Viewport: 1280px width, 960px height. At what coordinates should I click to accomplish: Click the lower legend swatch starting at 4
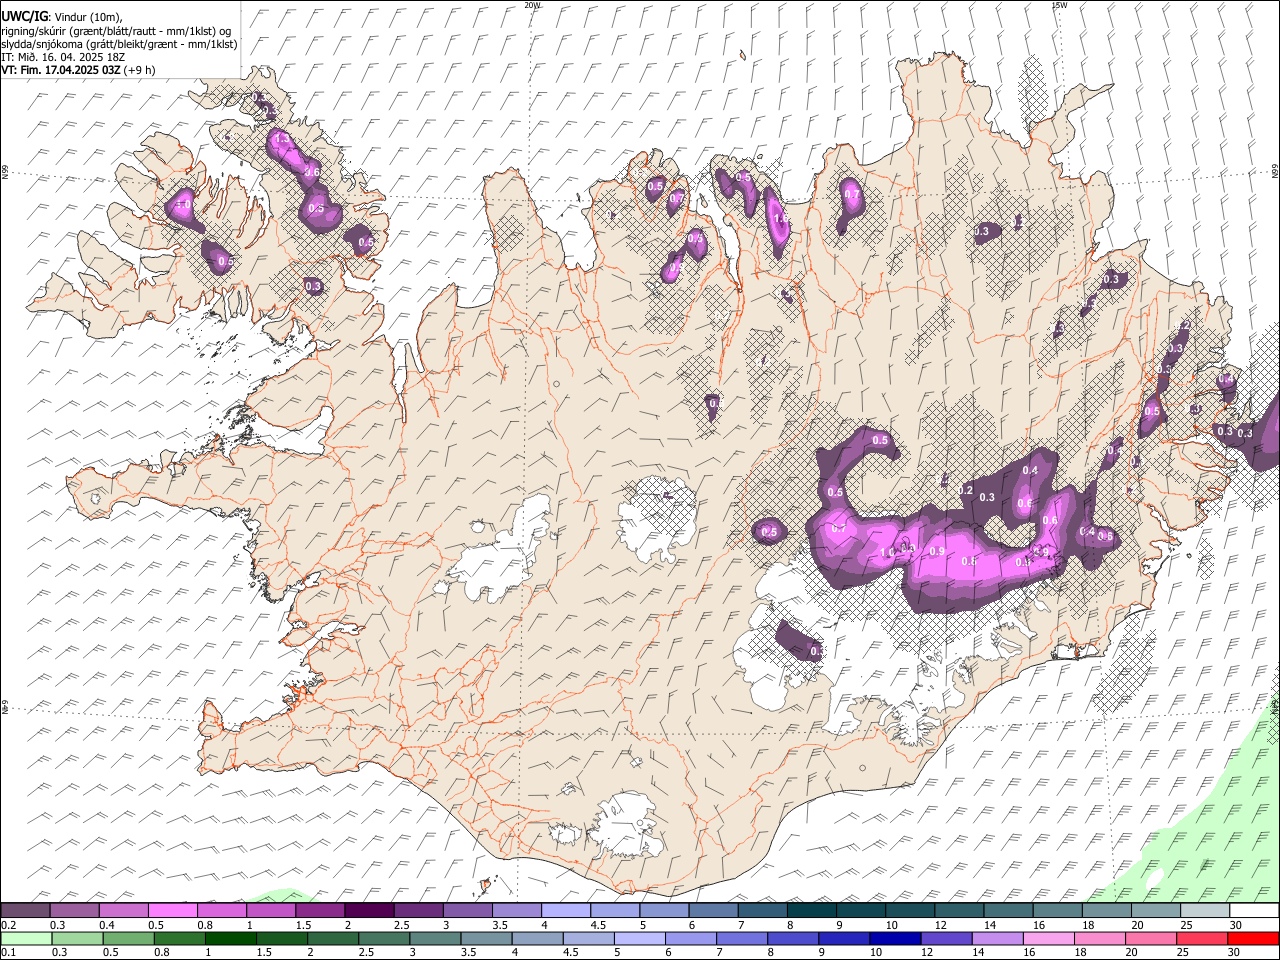point(538,938)
